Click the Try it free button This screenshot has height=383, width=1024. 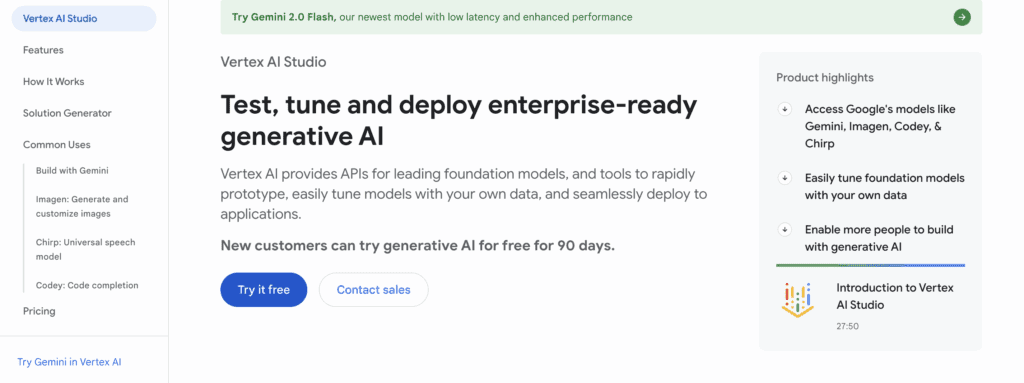pos(264,290)
